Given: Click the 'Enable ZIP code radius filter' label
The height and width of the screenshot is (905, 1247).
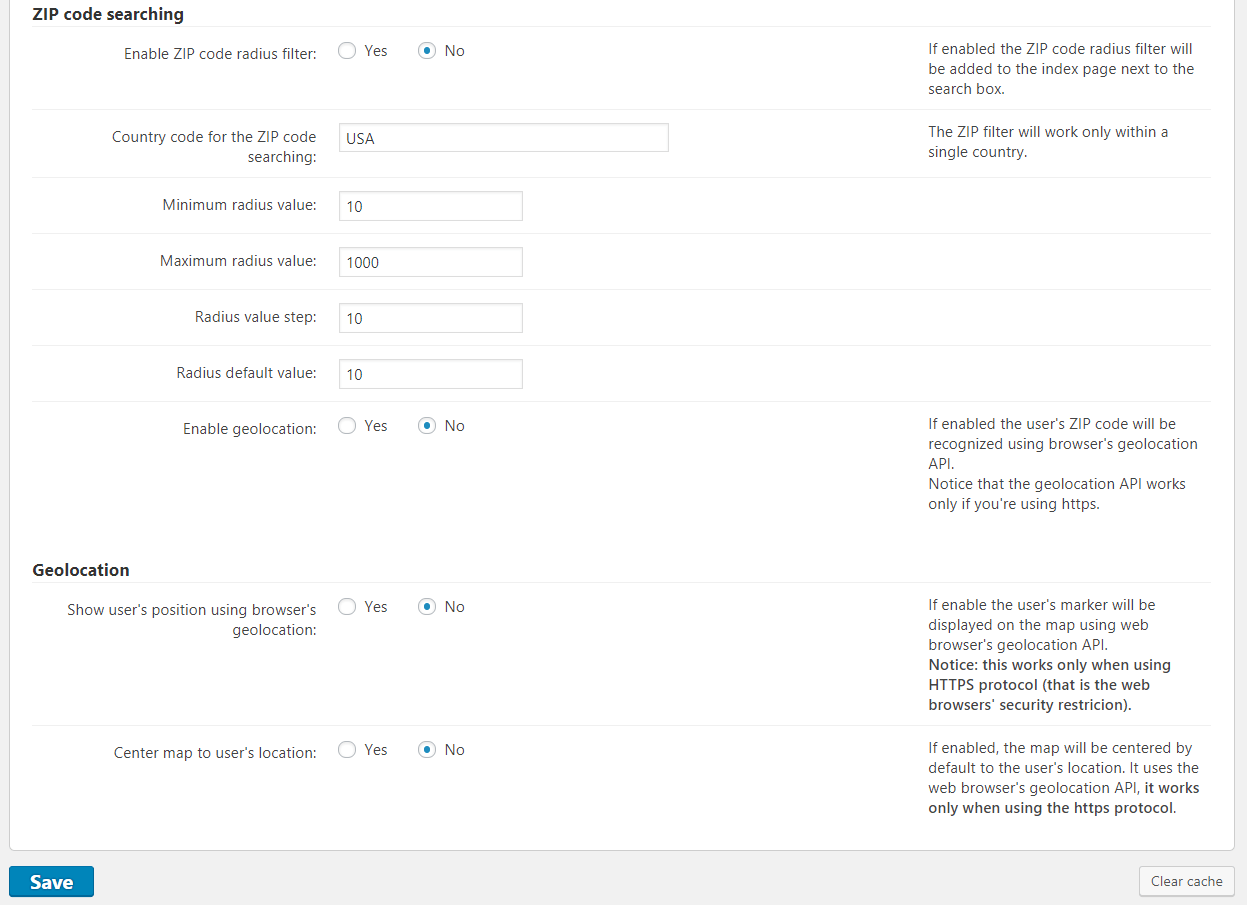Looking at the screenshot, I should click(x=220, y=54).
